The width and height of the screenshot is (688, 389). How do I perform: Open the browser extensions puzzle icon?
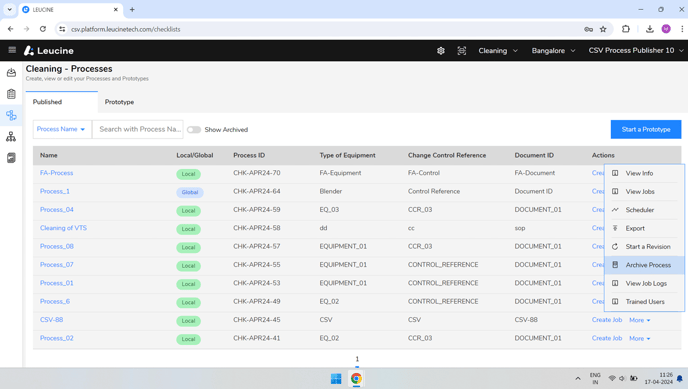coord(626,29)
